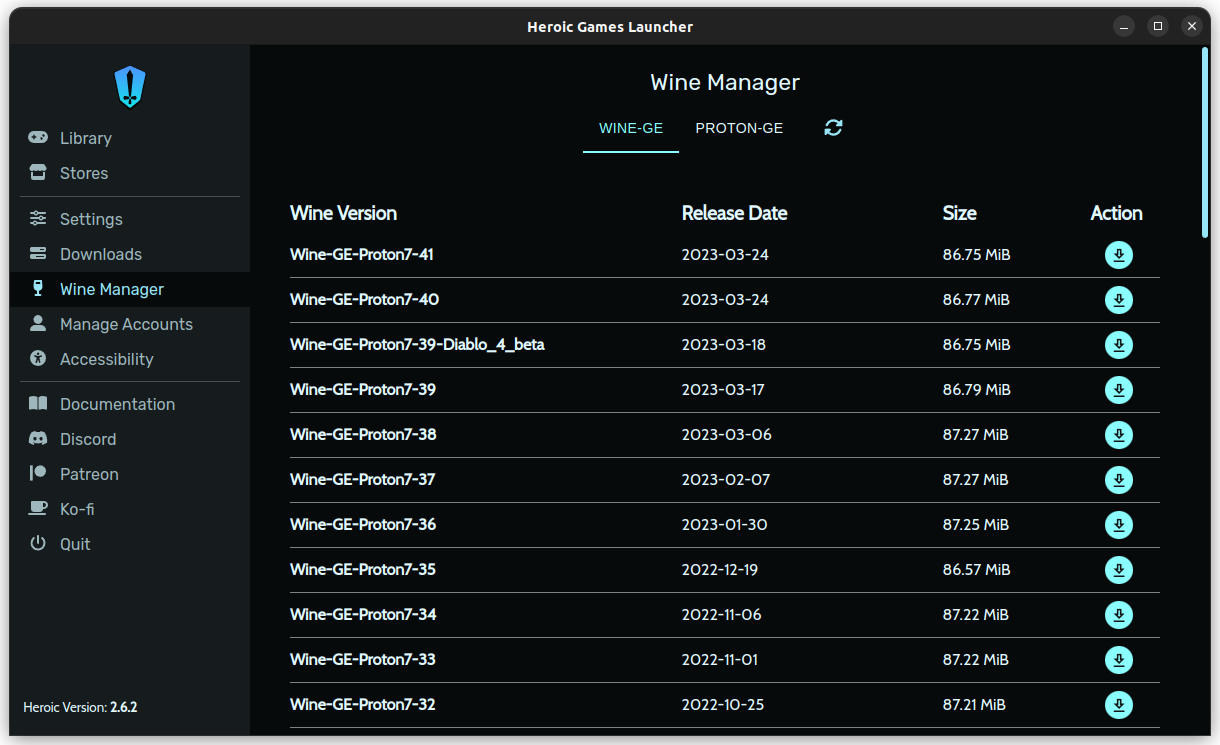Open the Patreon link

pos(130,474)
